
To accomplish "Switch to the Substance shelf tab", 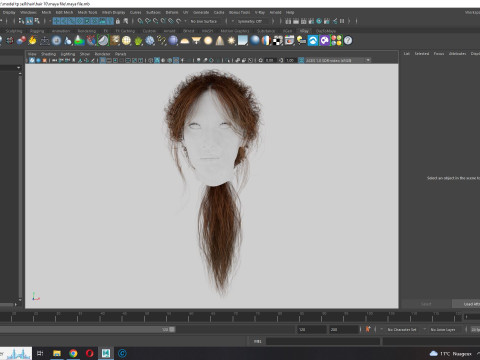I will coord(266,31).
